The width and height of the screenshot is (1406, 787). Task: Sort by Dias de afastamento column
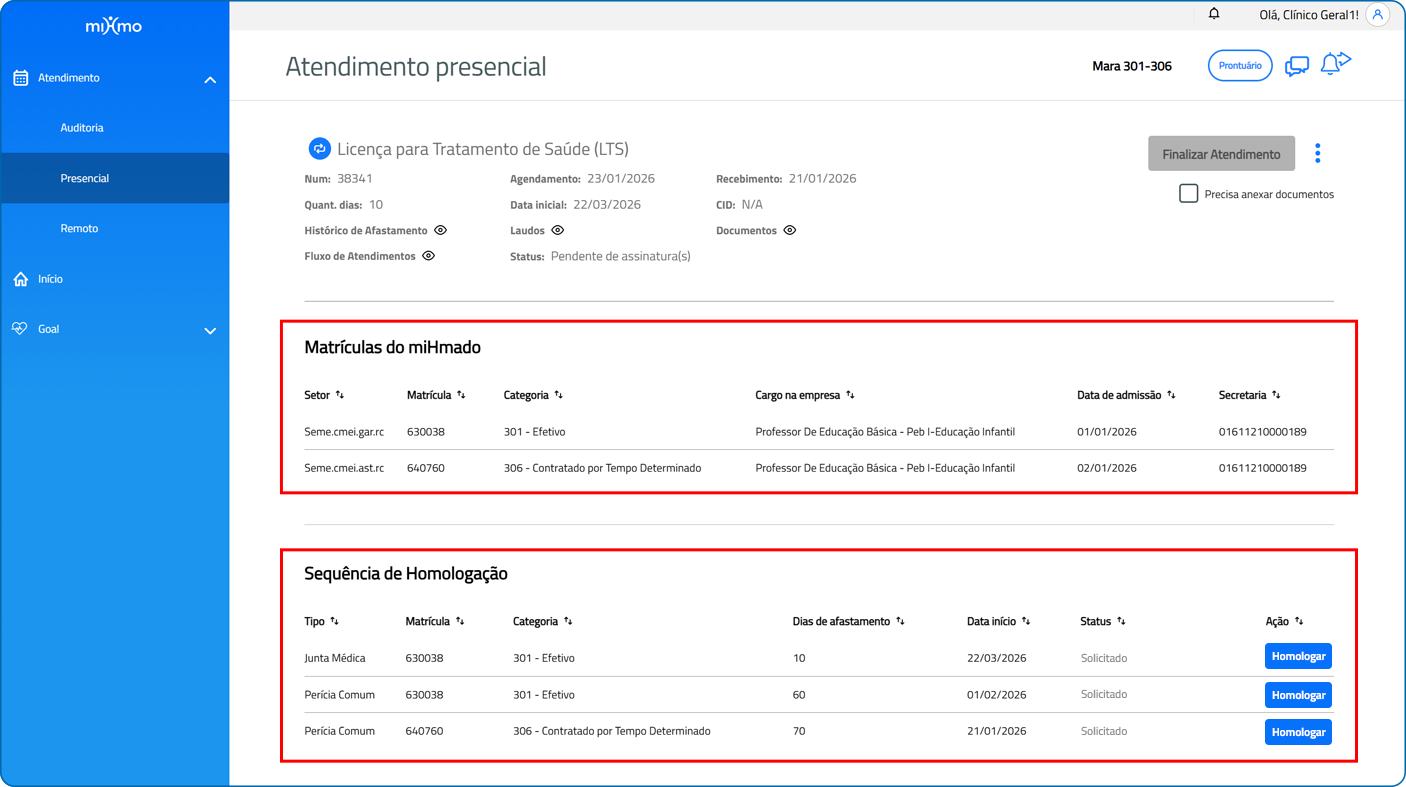[x=900, y=621]
